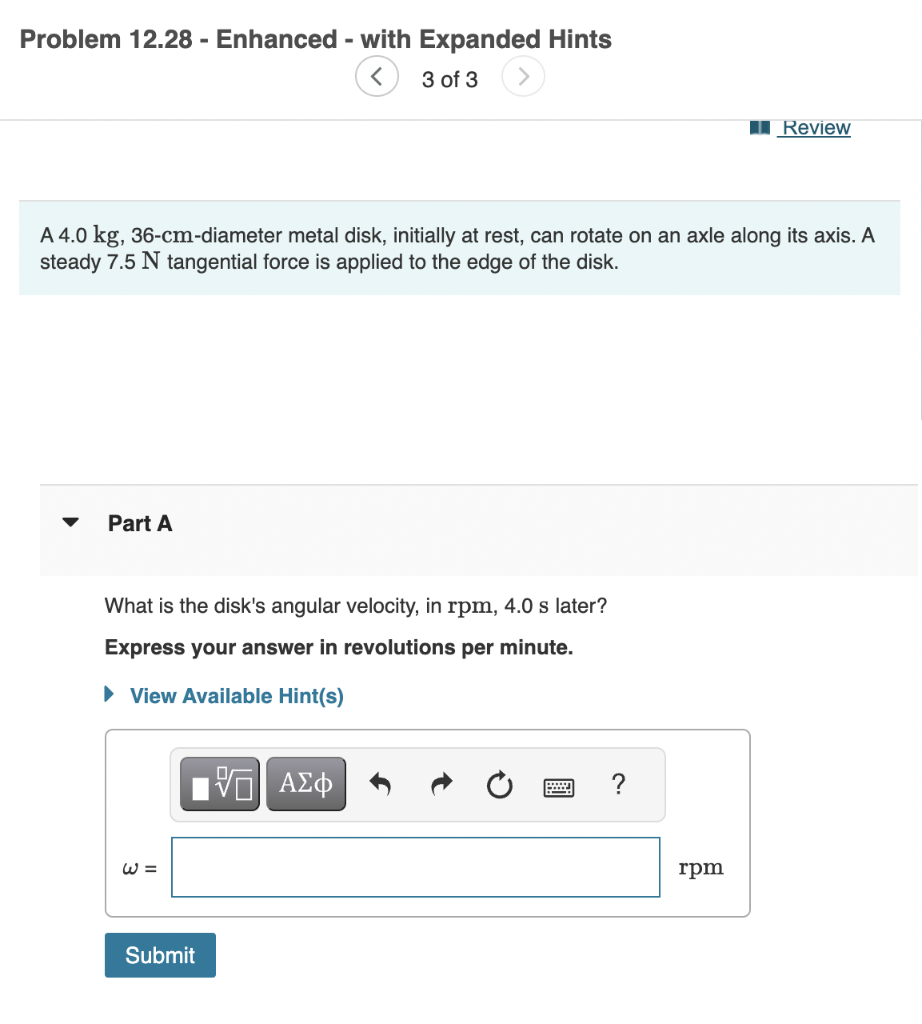Click the 3 of 3 page indicator
Image resolution: width=922 pixels, height=1024 pixels.
click(450, 79)
